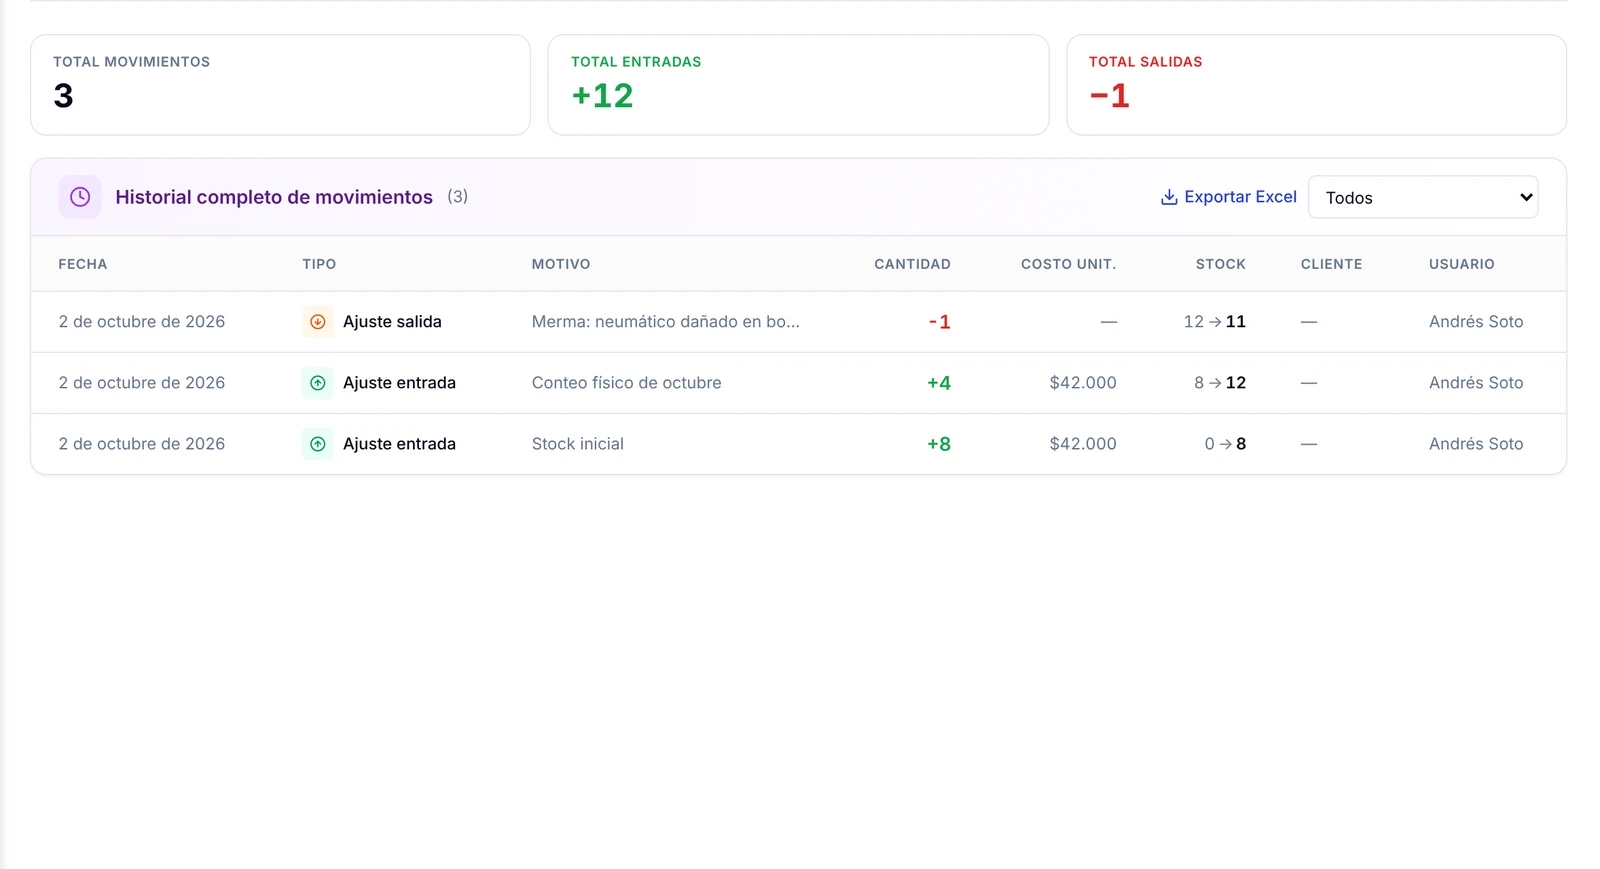Image resolution: width=1600 pixels, height=869 pixels.
Task: Click the green up-arrow icon in Stock inicial row
Action: coord(318,444)
